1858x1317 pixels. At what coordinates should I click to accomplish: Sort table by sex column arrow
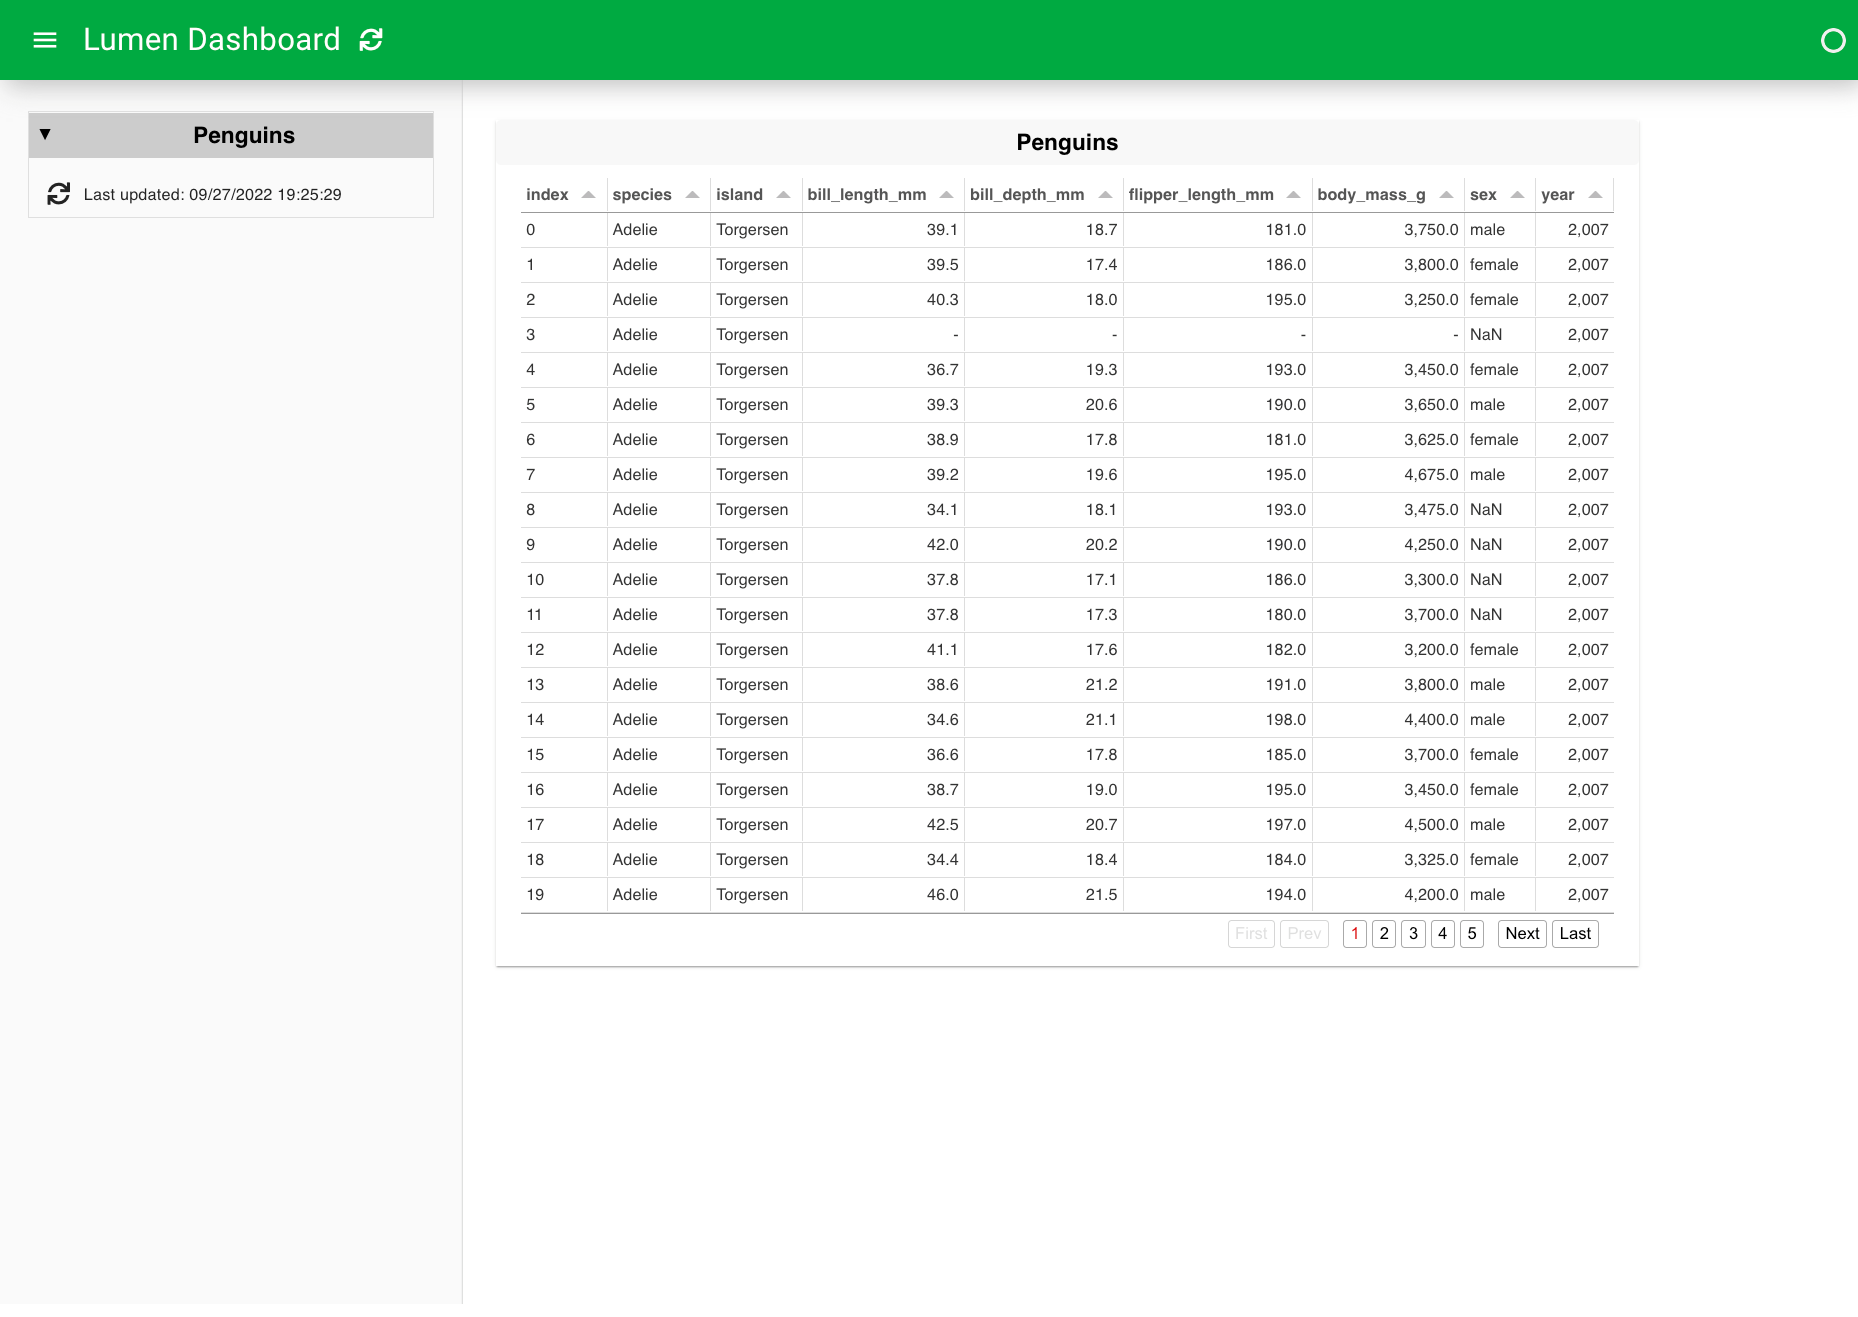pyautogui.click(x=1517, y=195)
